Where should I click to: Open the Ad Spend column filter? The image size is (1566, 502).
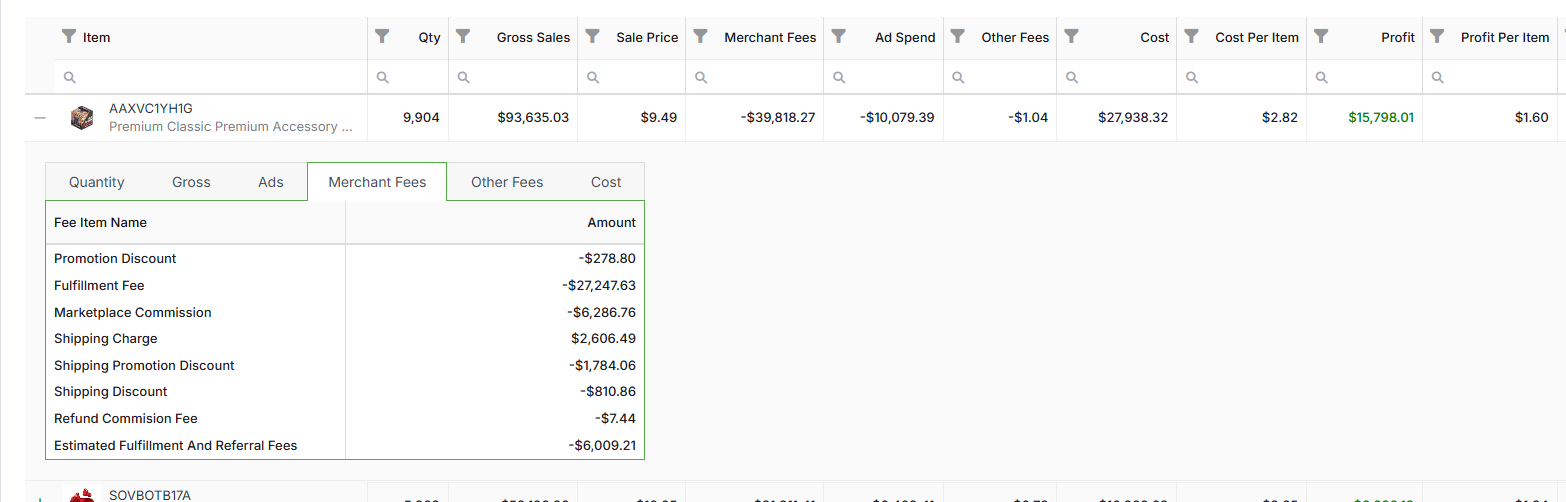coord(839,37)
